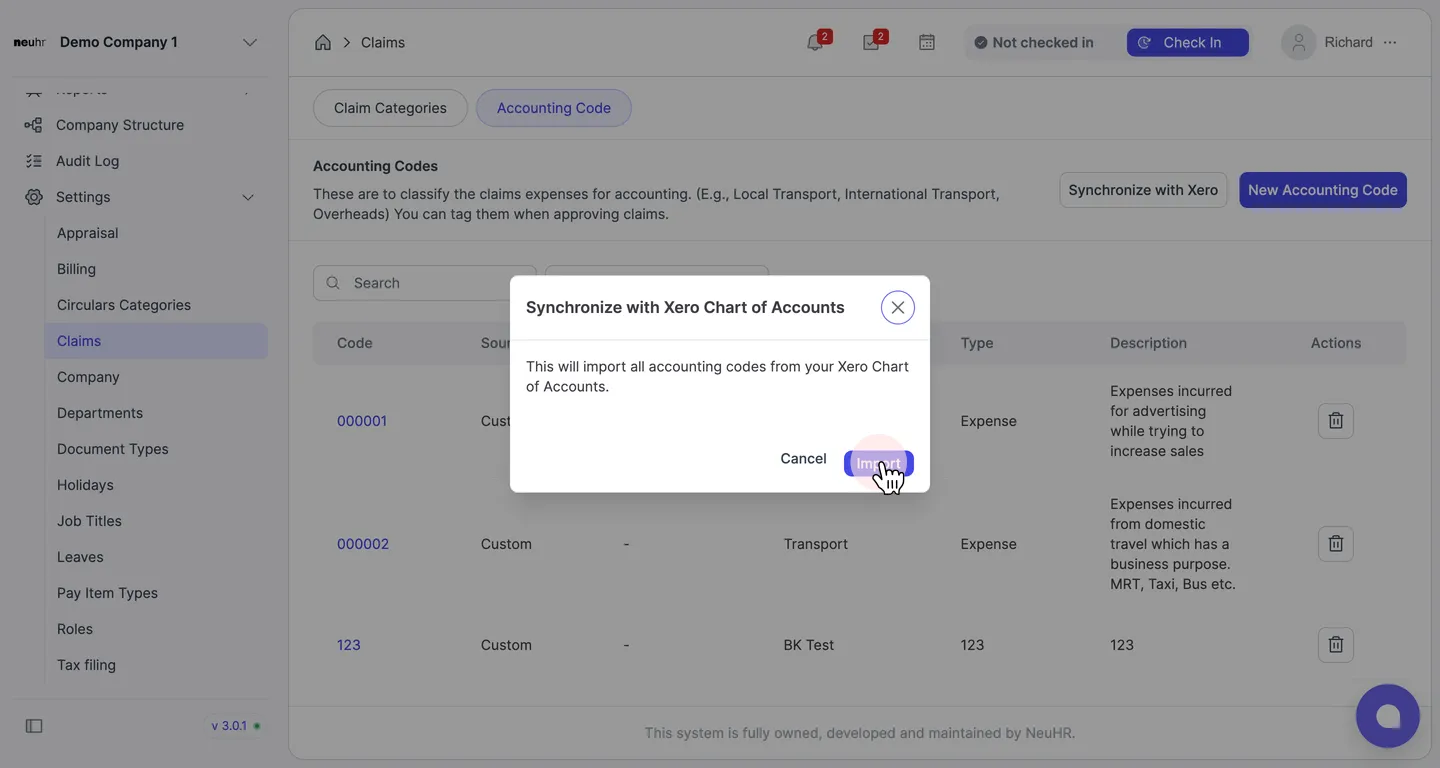Click the Actions column header
The width and height of the screenshot is (1440, 768).
click(1336, 343)
